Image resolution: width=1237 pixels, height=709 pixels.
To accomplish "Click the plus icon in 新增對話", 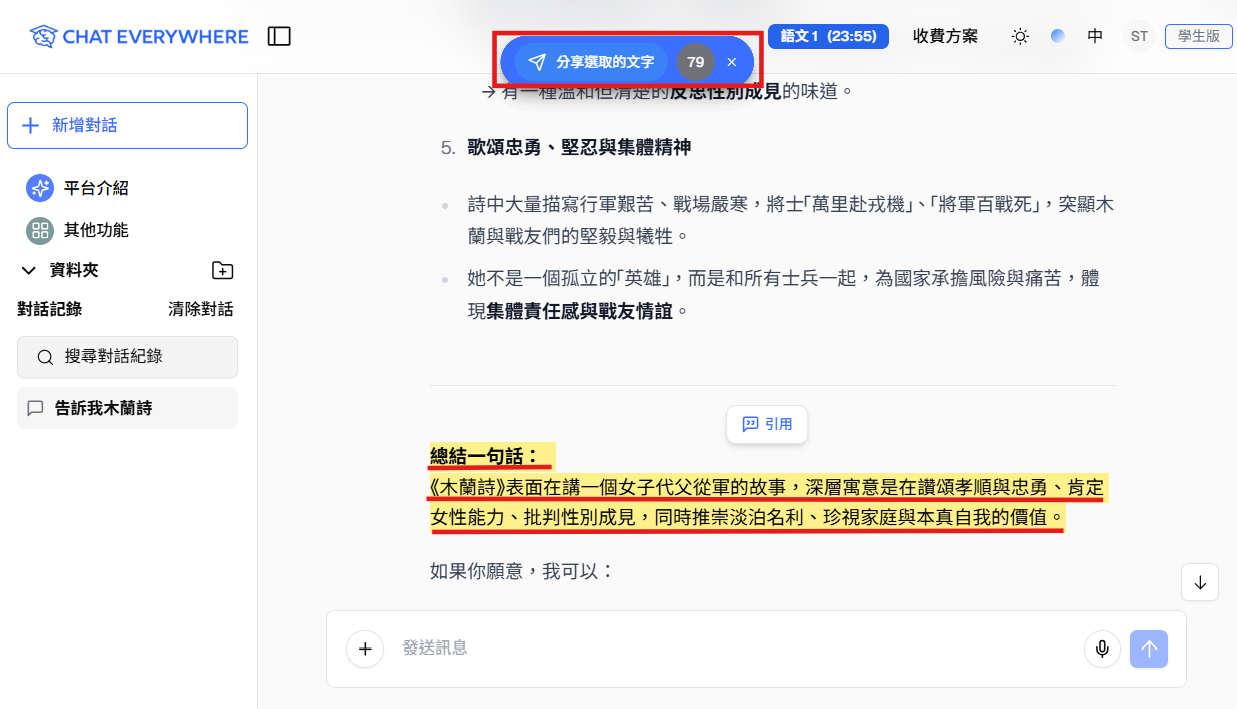I will tap(30, 125).
